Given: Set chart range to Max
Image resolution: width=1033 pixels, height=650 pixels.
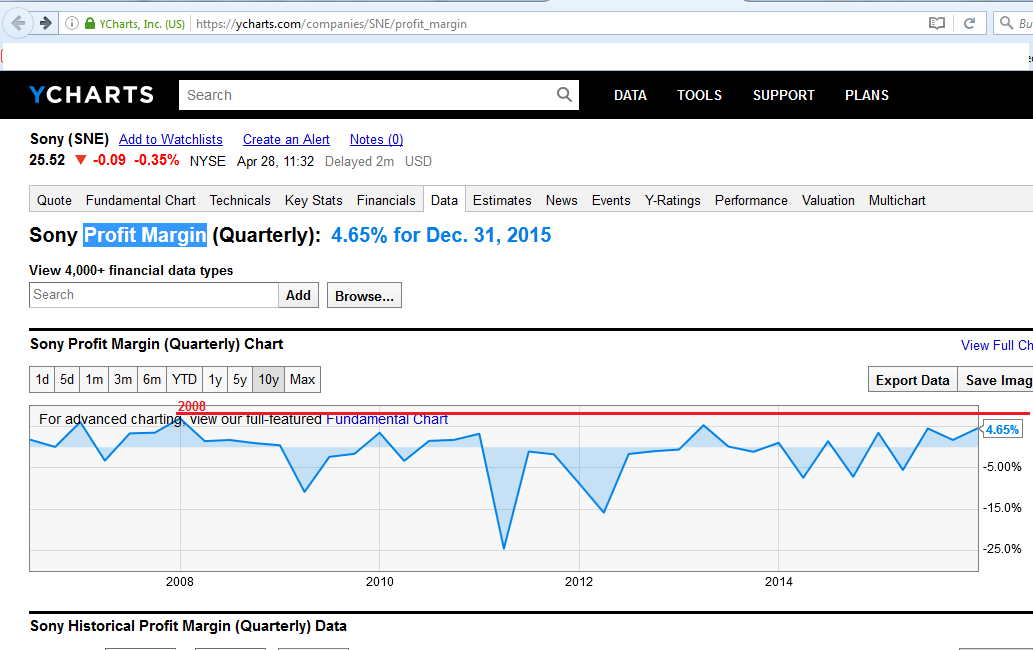Looking at the screenshot, I should pyautogui.click(x=302, y=380).
